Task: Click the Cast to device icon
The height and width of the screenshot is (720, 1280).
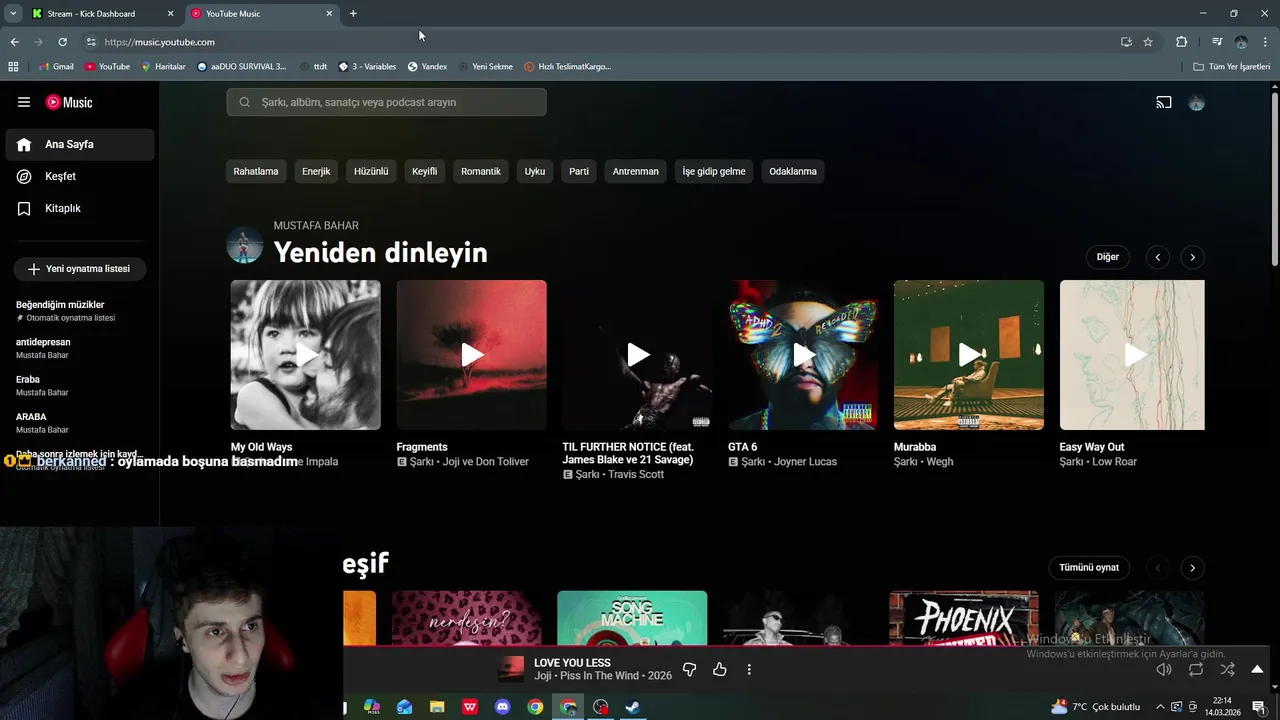Action: pyautogui.click(x=1164, y=102)
